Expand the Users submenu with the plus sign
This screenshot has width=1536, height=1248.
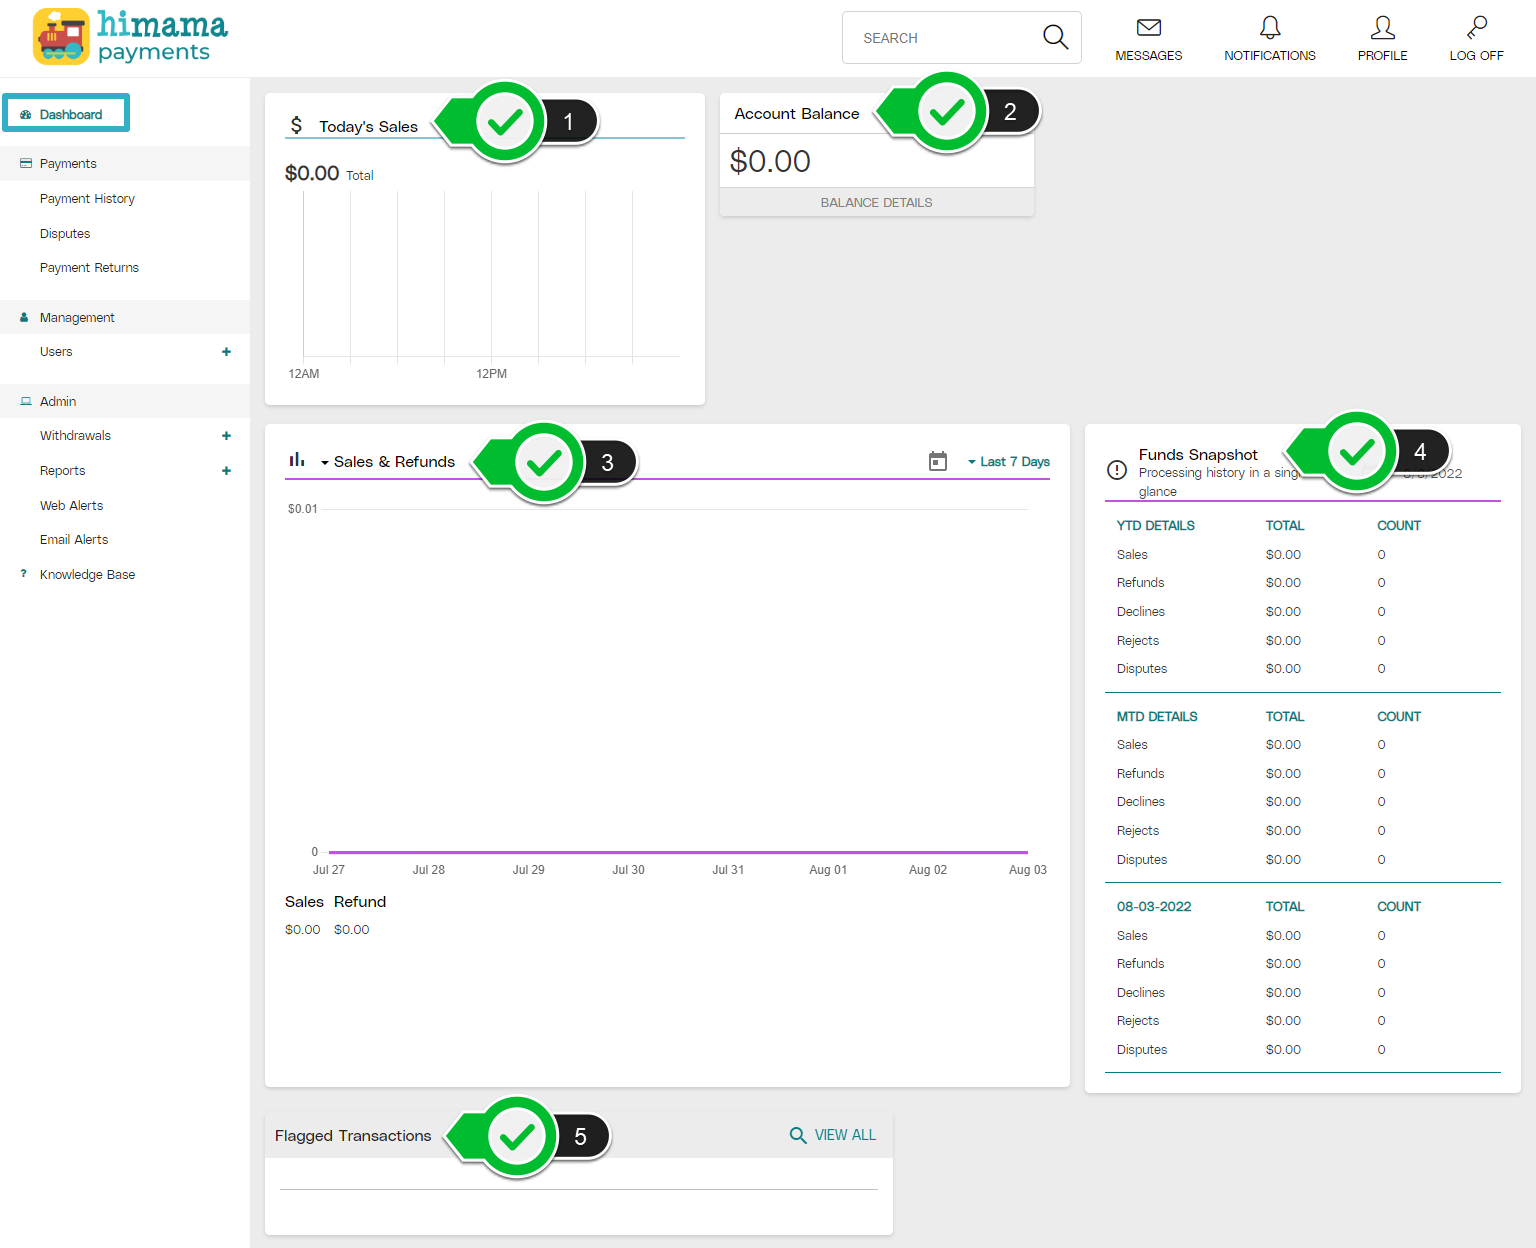coord(227,352)
